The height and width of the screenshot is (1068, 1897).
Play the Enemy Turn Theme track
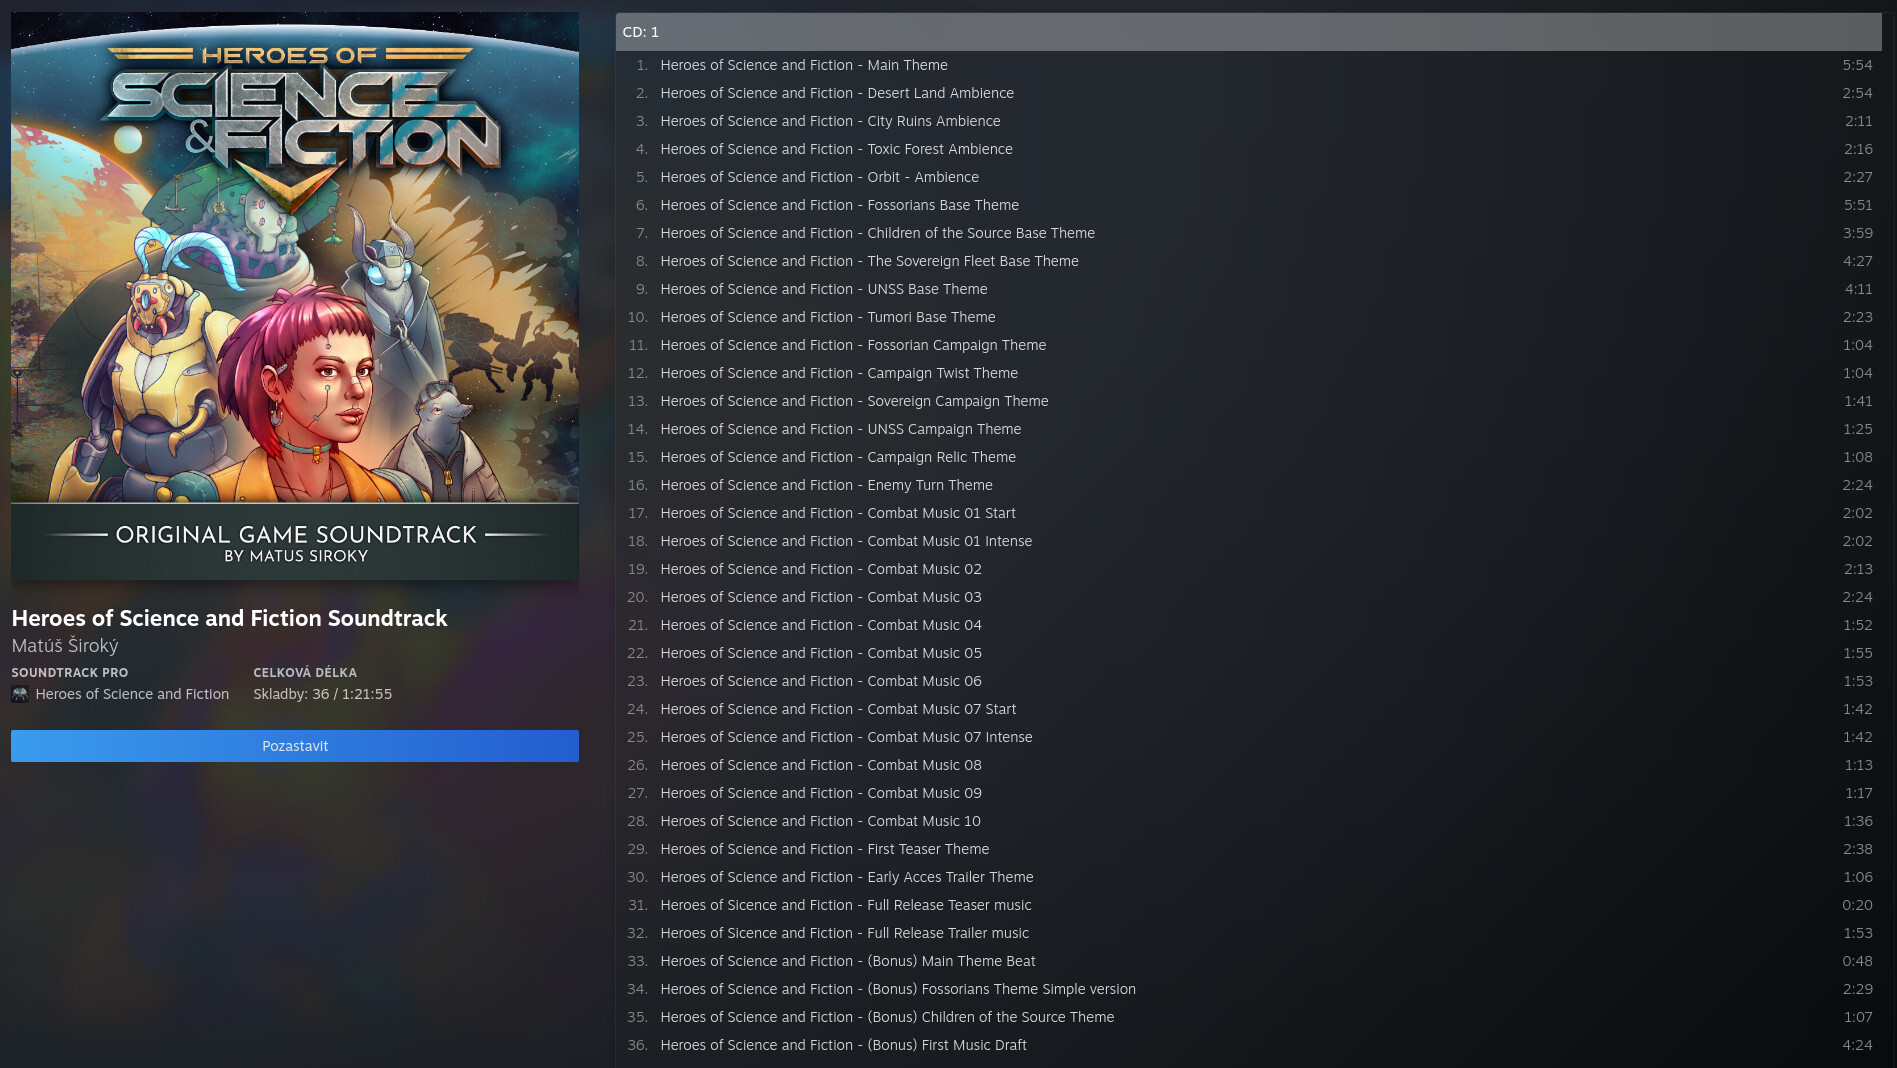tap(826, 485)
